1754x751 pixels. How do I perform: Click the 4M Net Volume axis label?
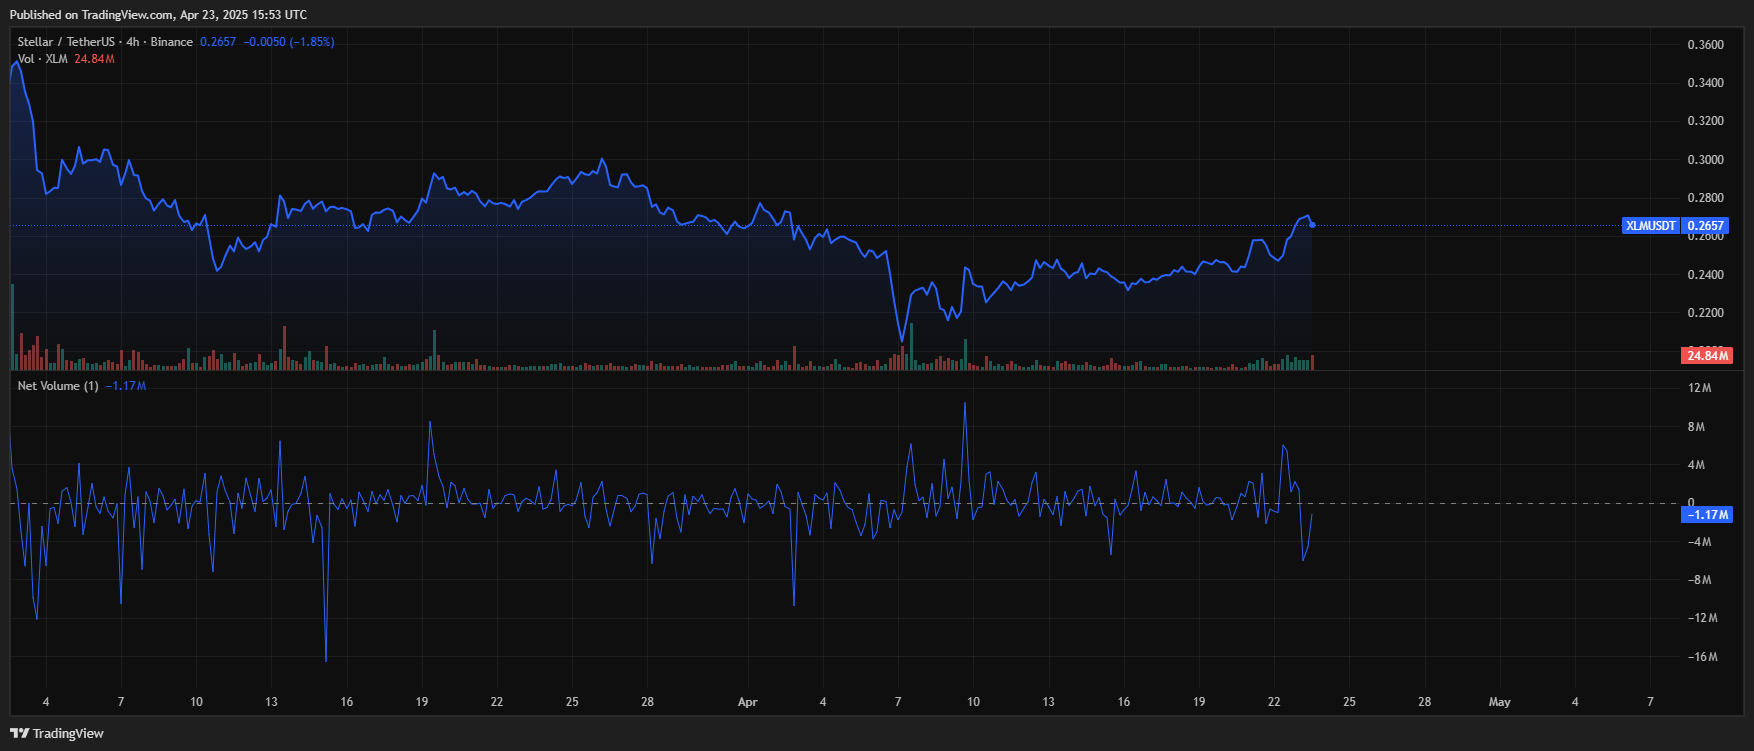(x=1697, y=465)
